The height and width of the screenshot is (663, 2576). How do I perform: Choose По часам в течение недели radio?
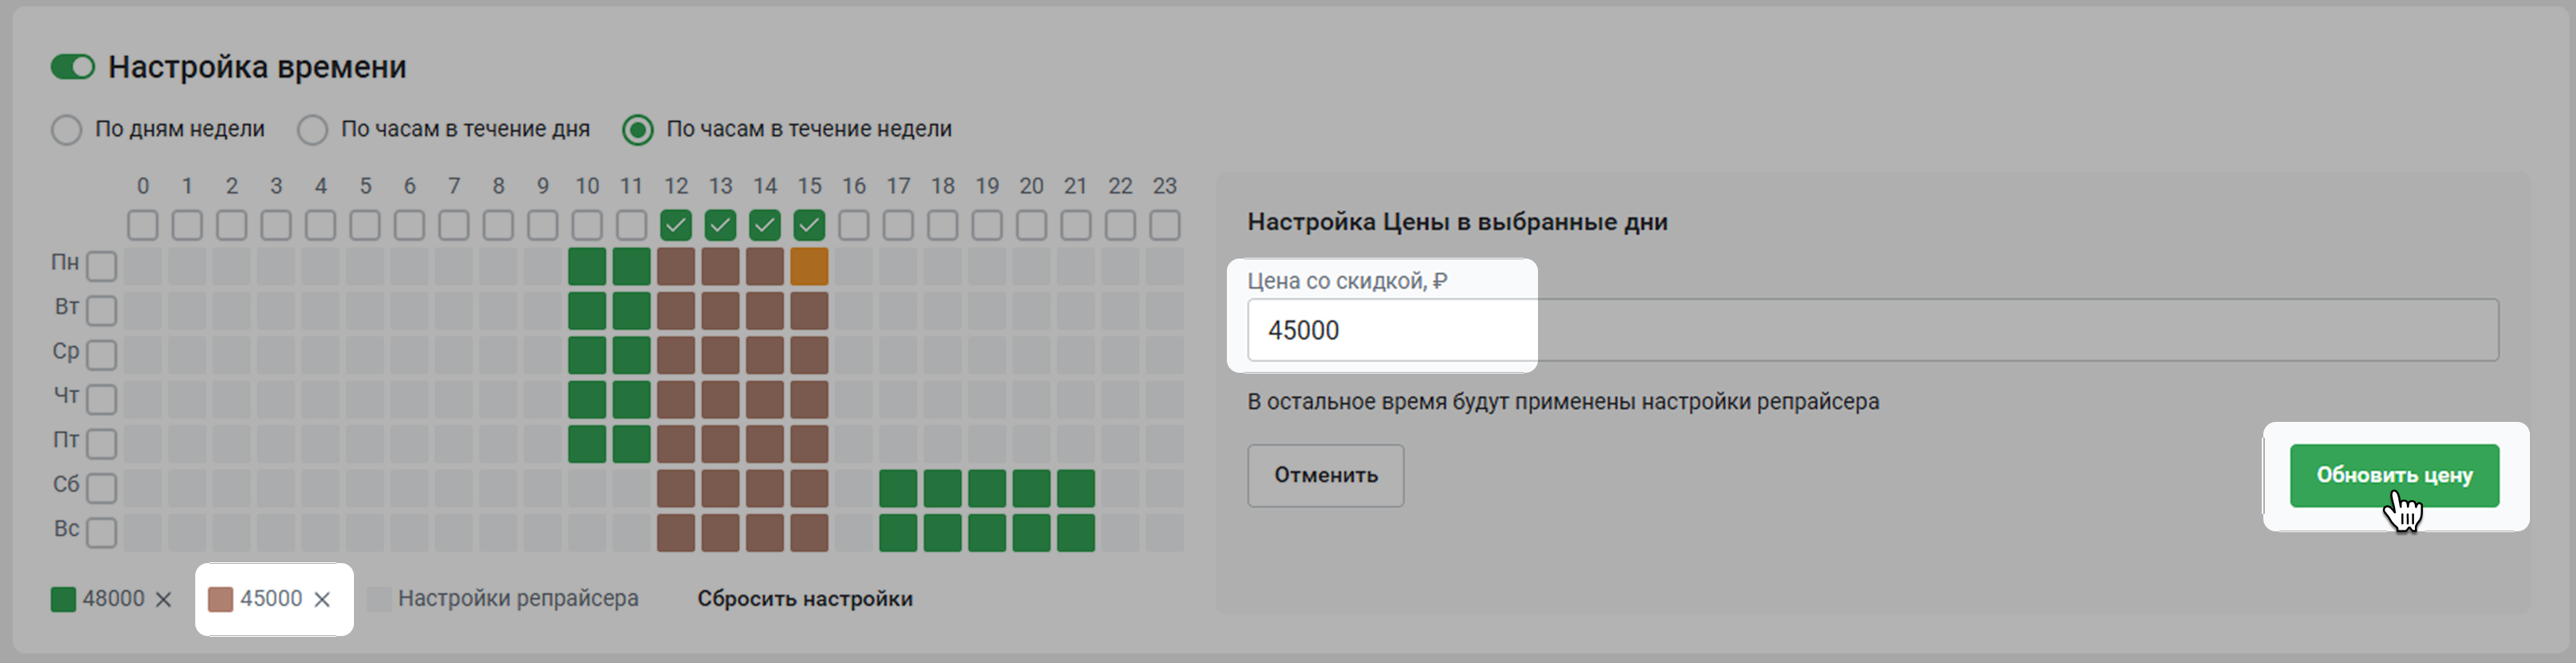click(638, 130)
